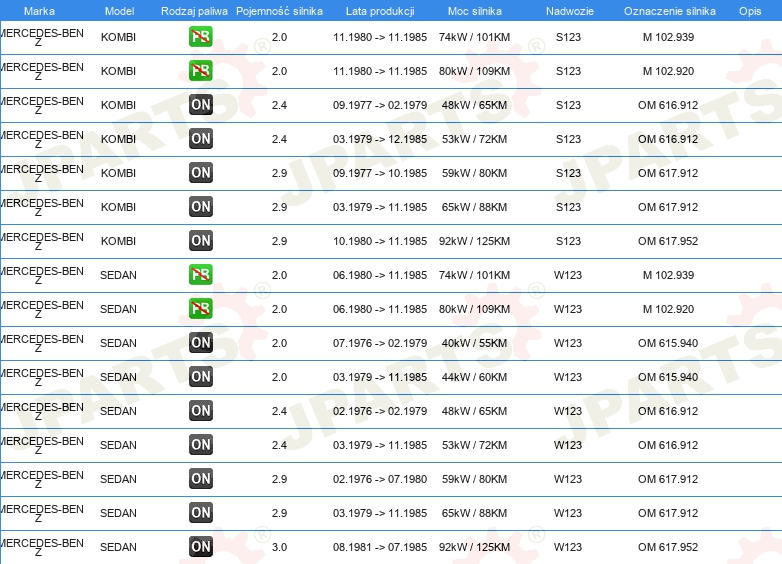Click the ON diesel icon for SEDAN 65kW / 88KM
The width and height of the screenshot is (782, 564).
(x=200, y=513)
